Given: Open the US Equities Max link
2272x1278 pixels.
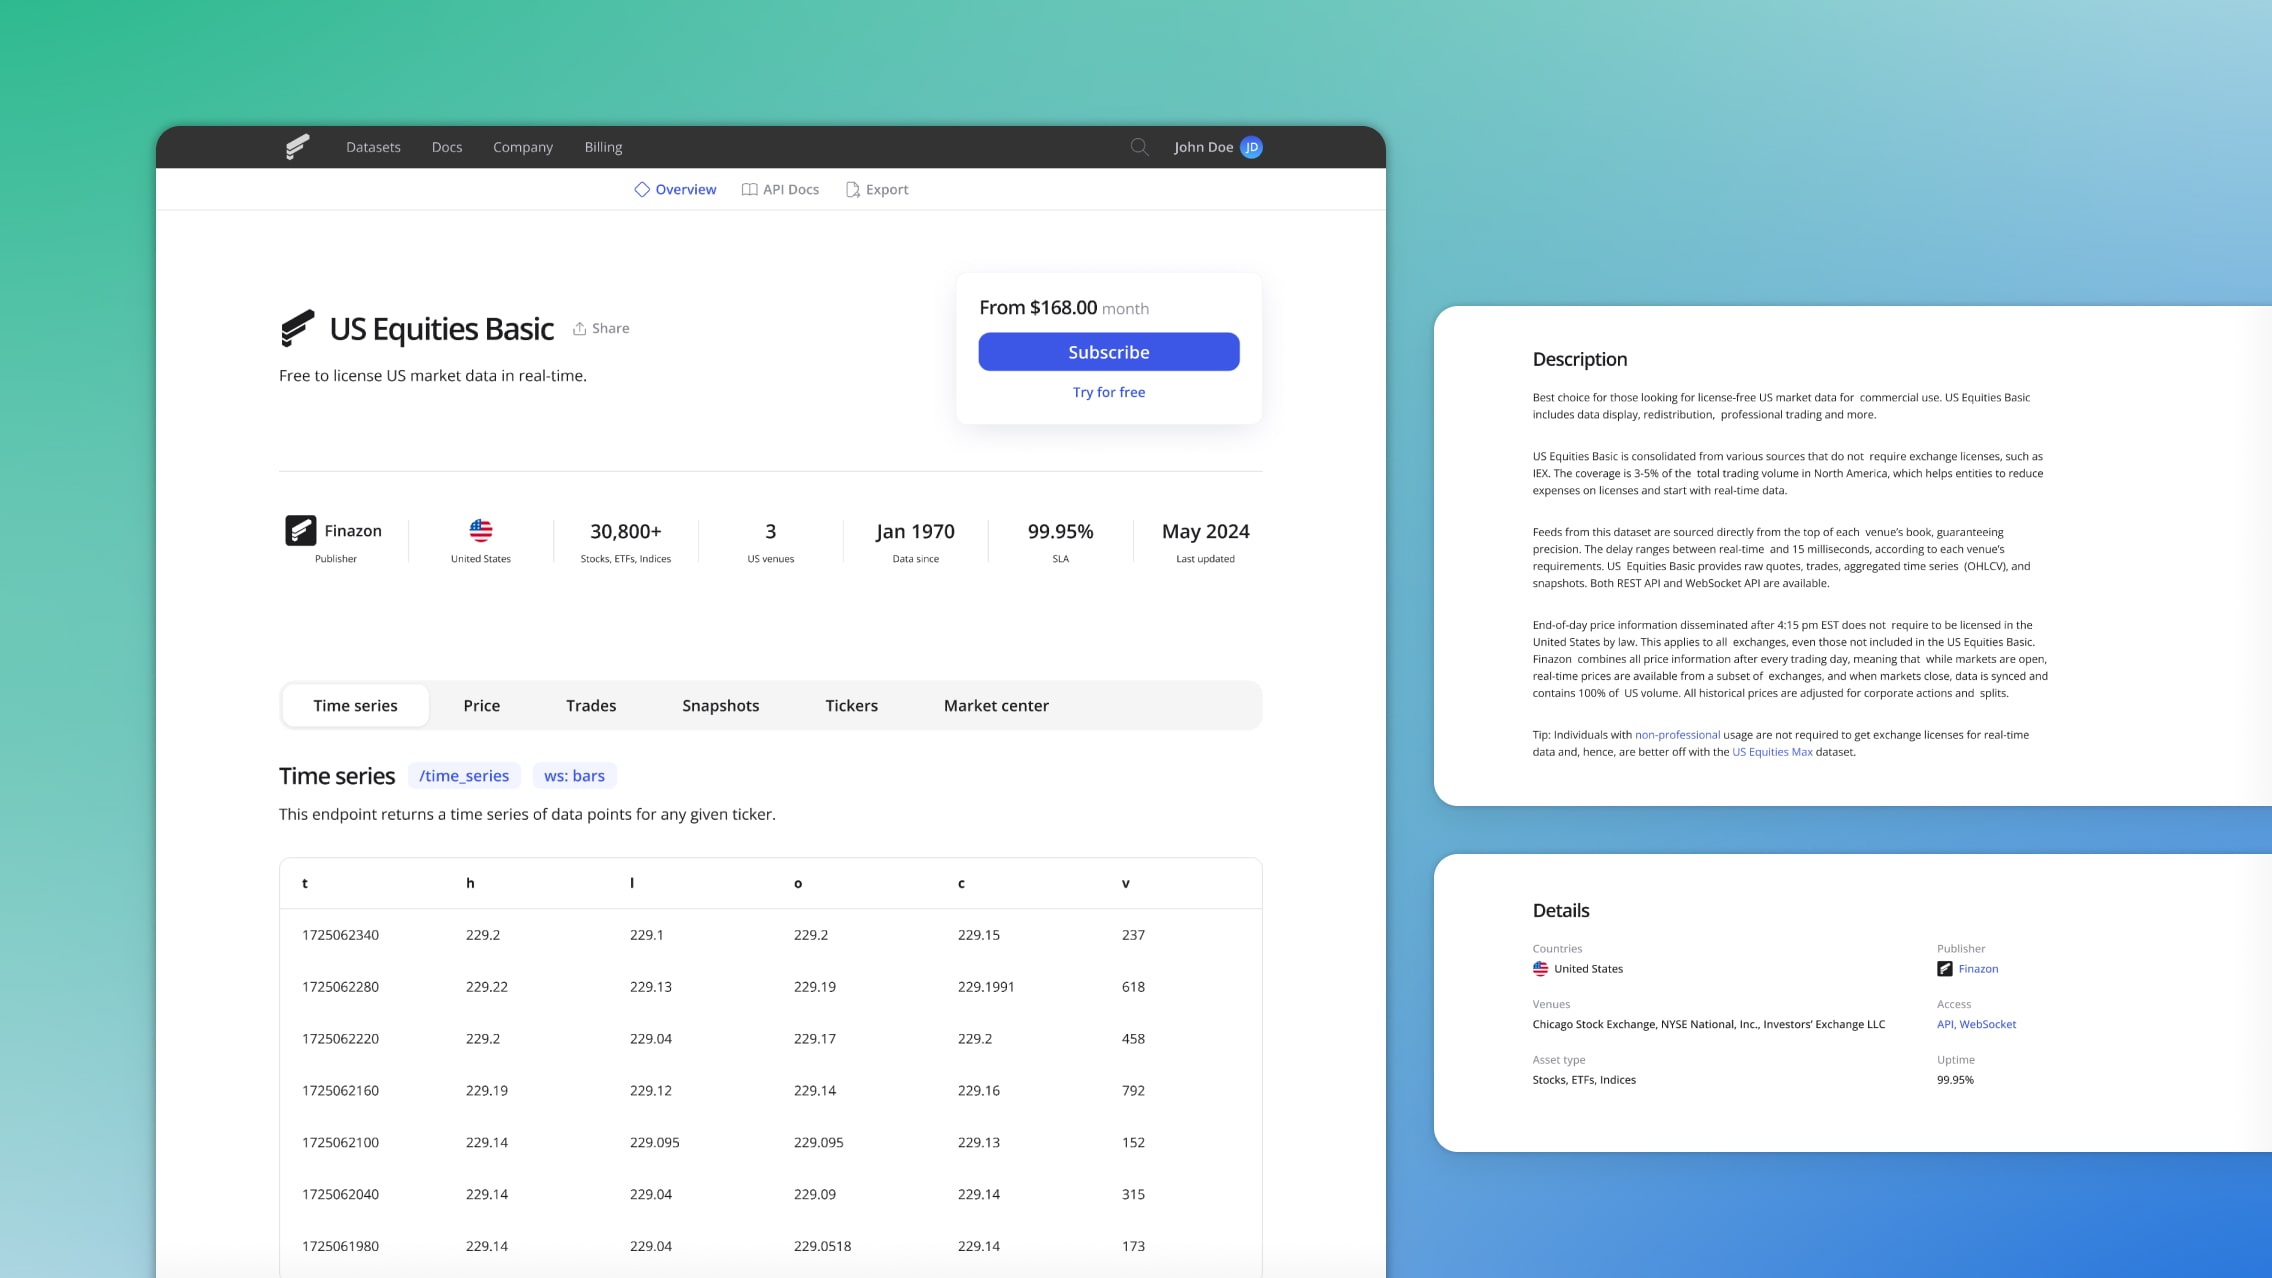Looking at the screenshot, I should tap(1772, 752).
